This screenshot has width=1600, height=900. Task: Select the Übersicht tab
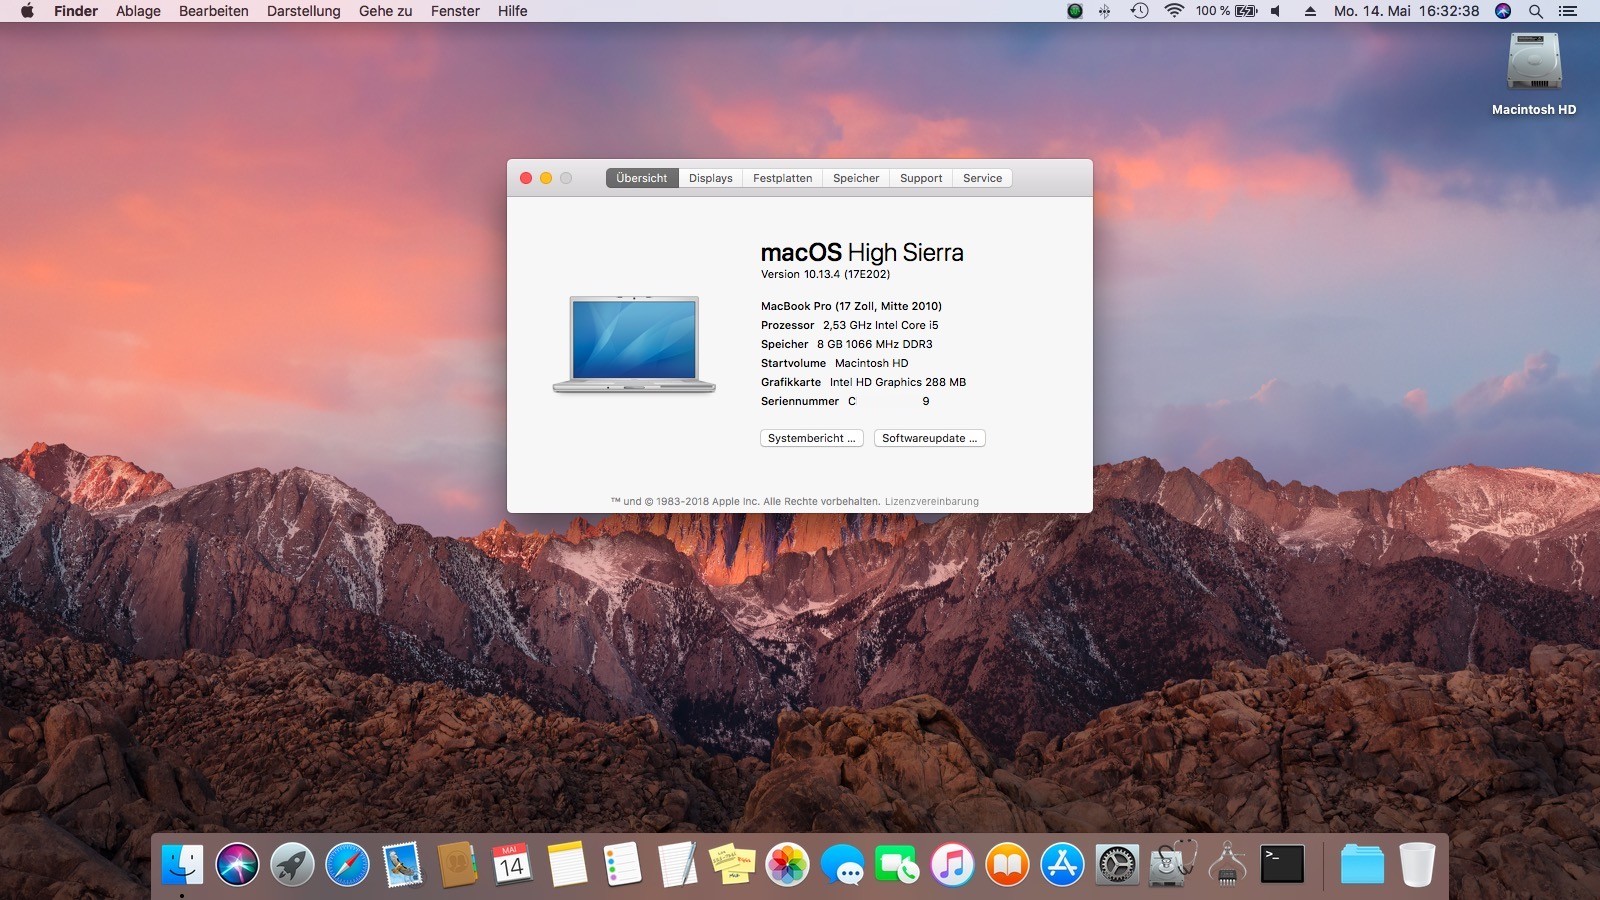pos(642,178)
